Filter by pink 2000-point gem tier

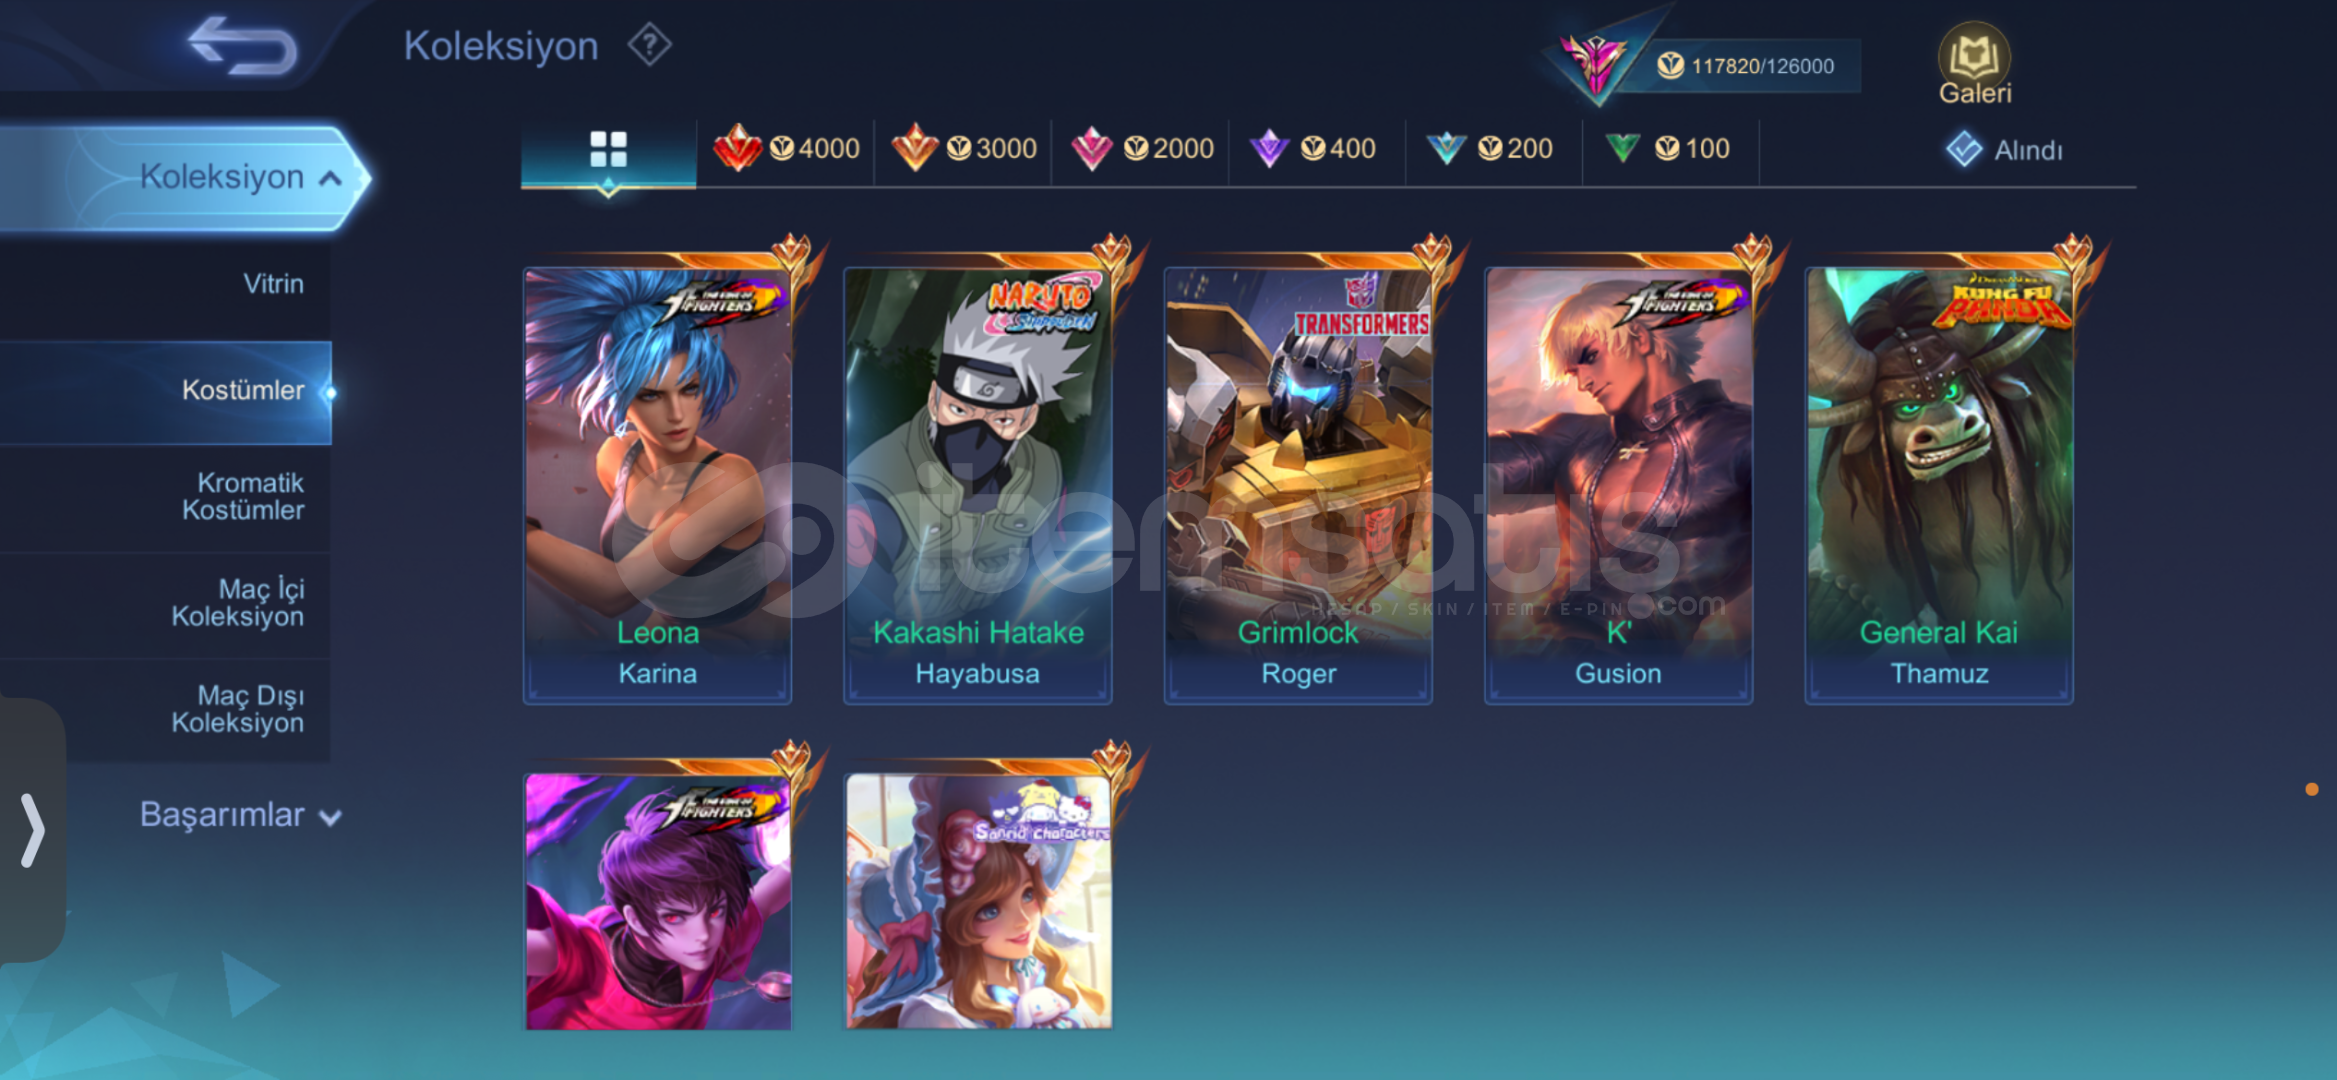coord(1141,149)
